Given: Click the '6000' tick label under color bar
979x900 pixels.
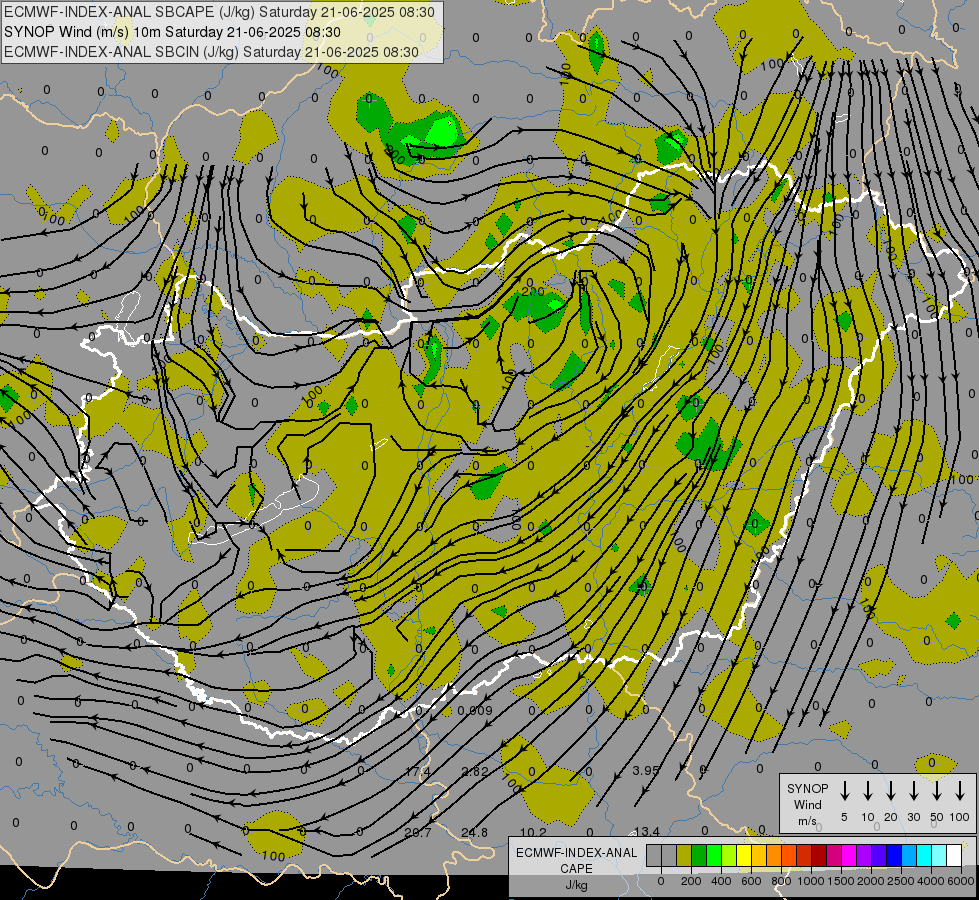Looking at the screenshot, I should (x=961, y=881).
